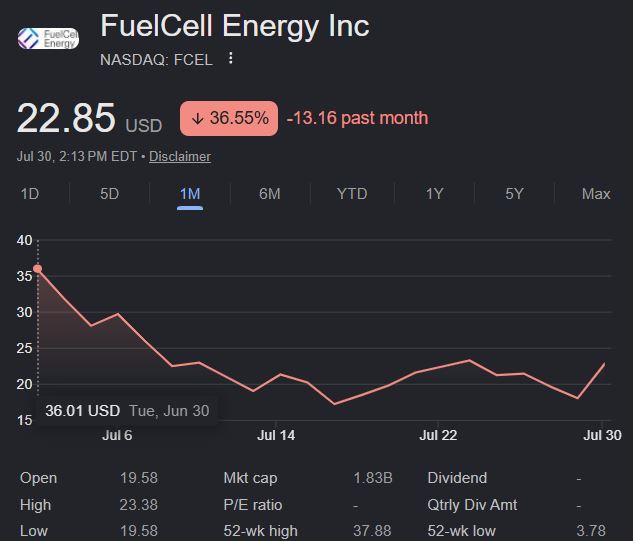Click the Jul 22 label on chart axis
This screenshot has width=633, height=541.
click(x=438, y=435)
